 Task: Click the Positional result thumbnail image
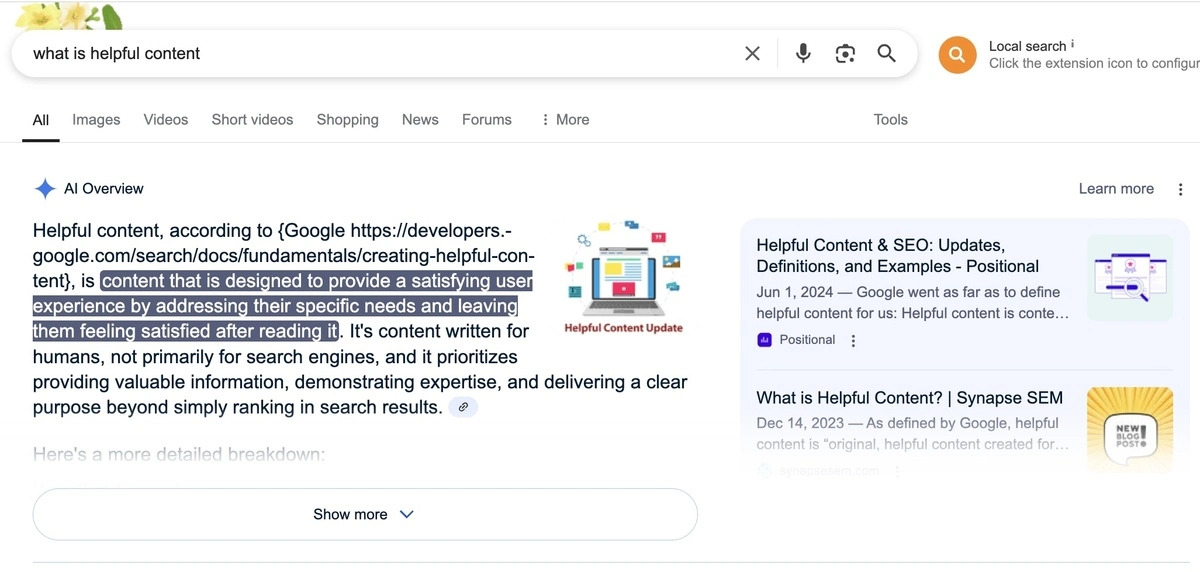[x=1130, y=277]
